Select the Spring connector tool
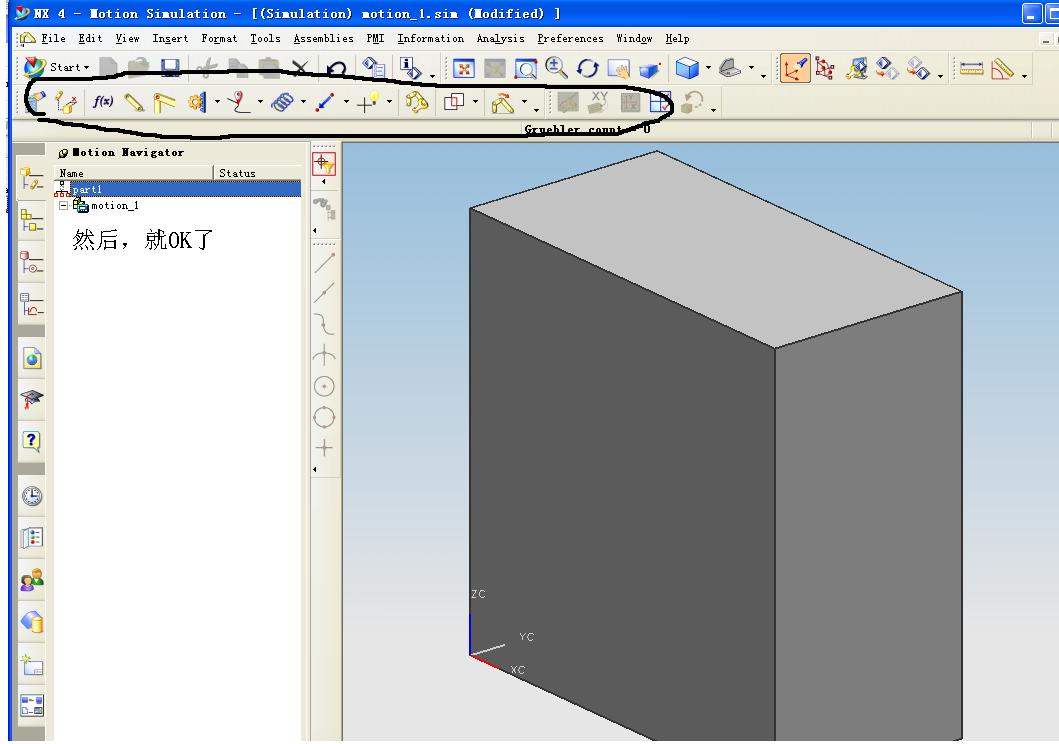 [282, 102]
